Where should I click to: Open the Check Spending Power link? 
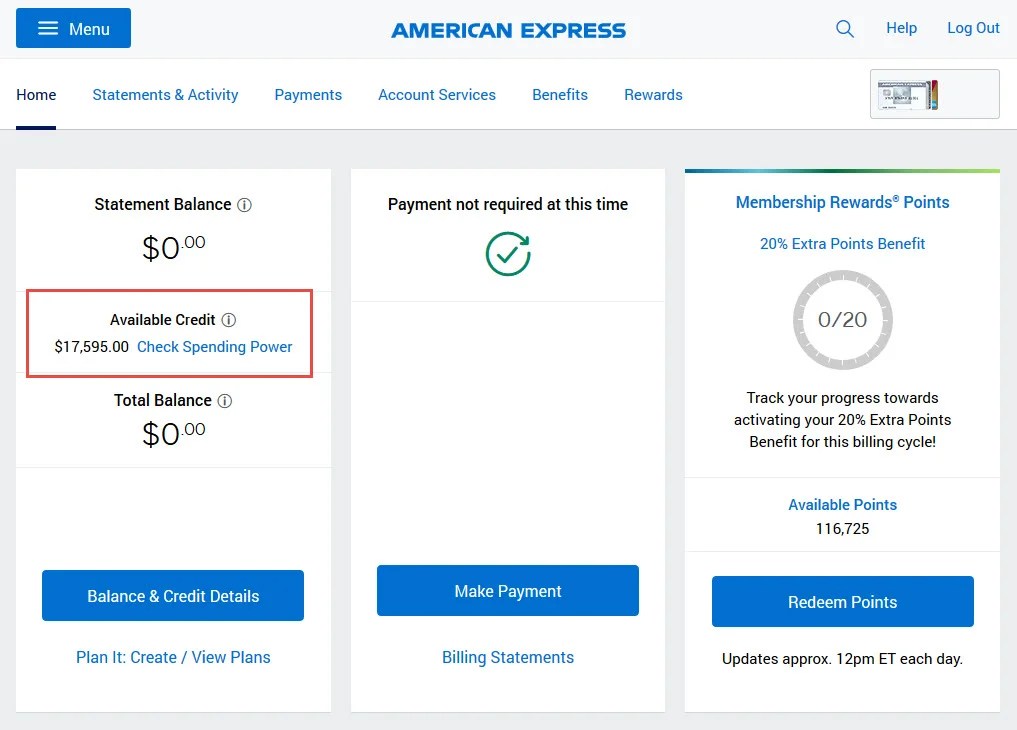pos(215,347)
